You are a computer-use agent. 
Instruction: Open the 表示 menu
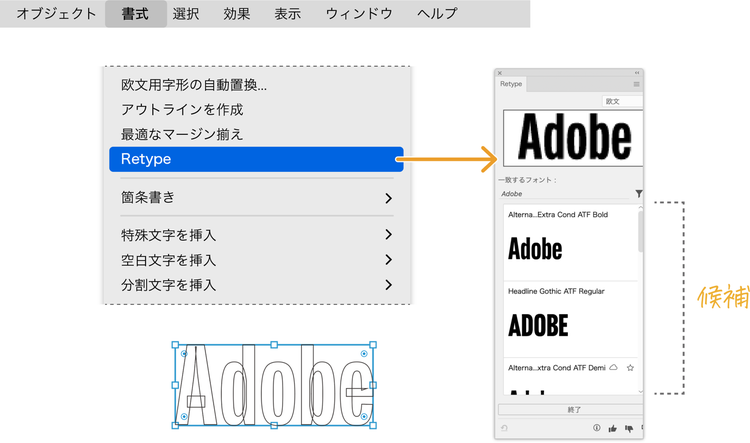(x=287, y=13)
